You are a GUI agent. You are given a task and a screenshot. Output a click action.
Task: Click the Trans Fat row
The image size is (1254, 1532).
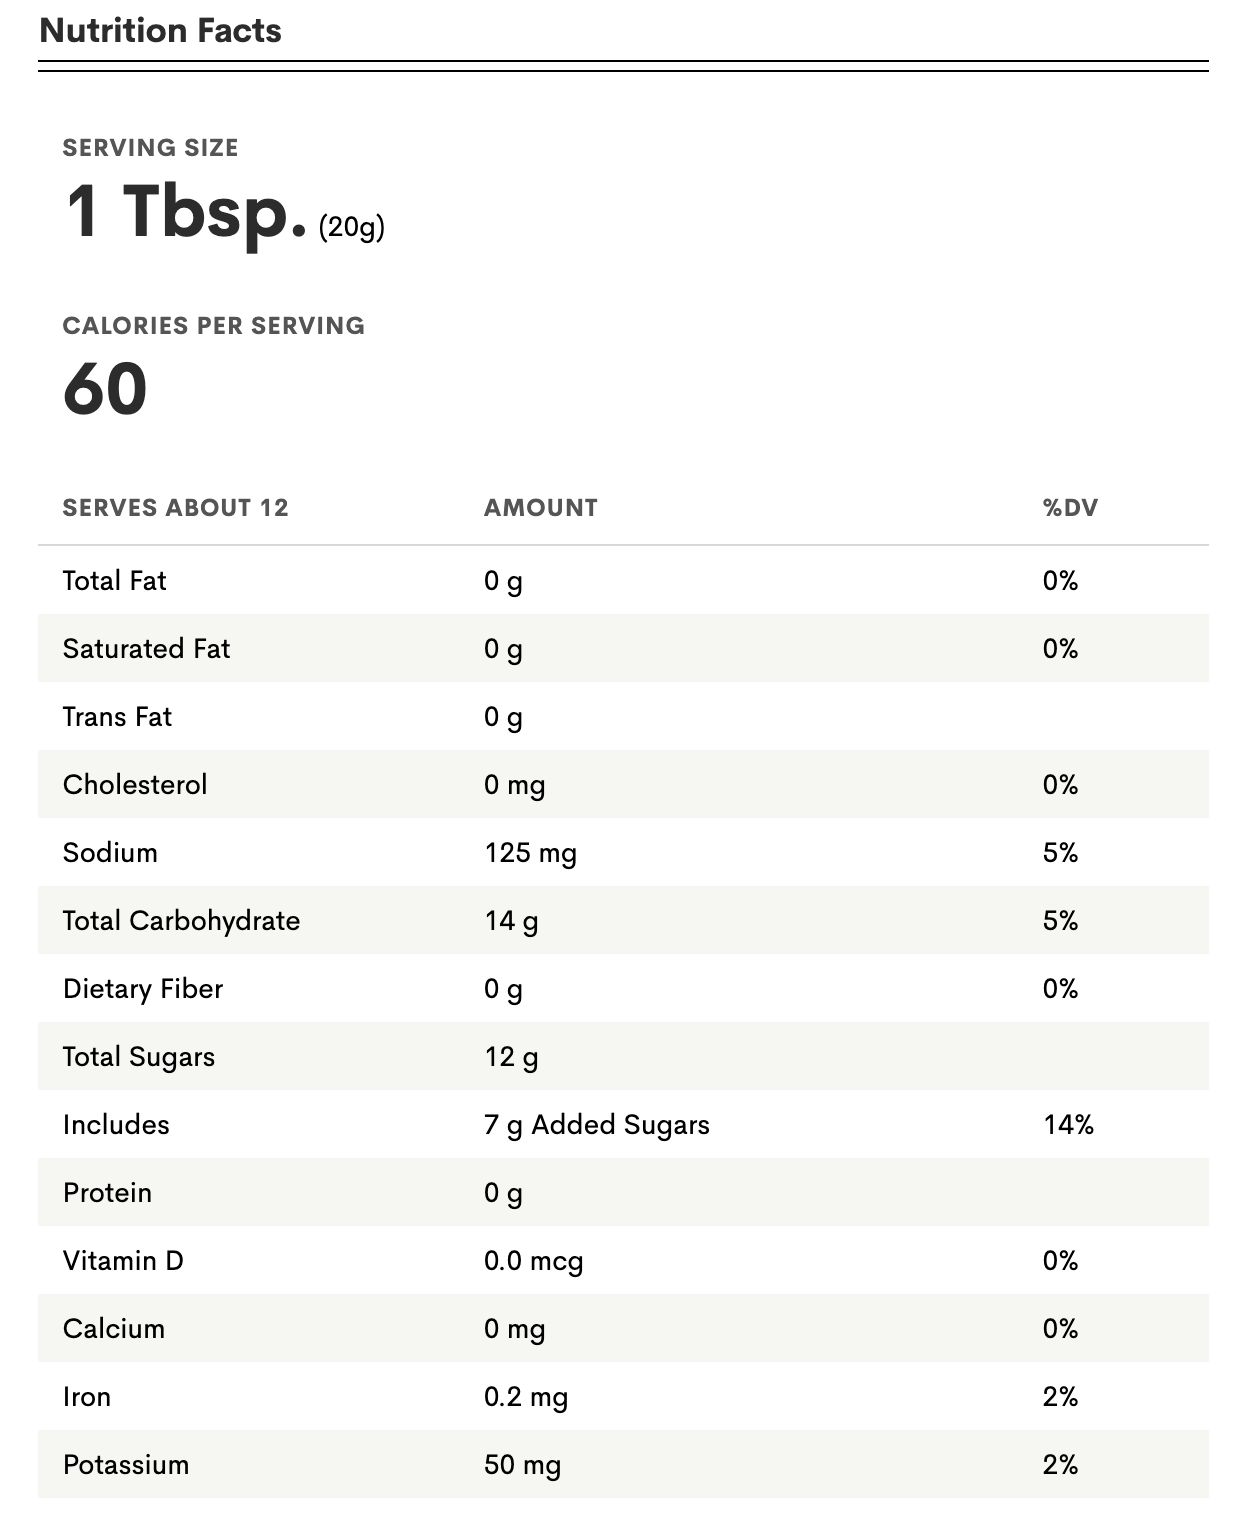[623, 717]
